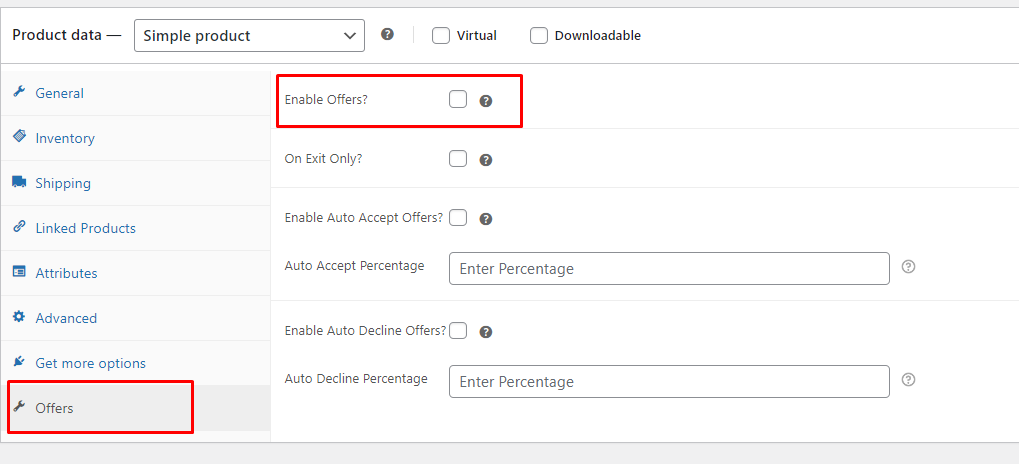Open the product type dropdown showing Simple product

(x=249, y=36)
